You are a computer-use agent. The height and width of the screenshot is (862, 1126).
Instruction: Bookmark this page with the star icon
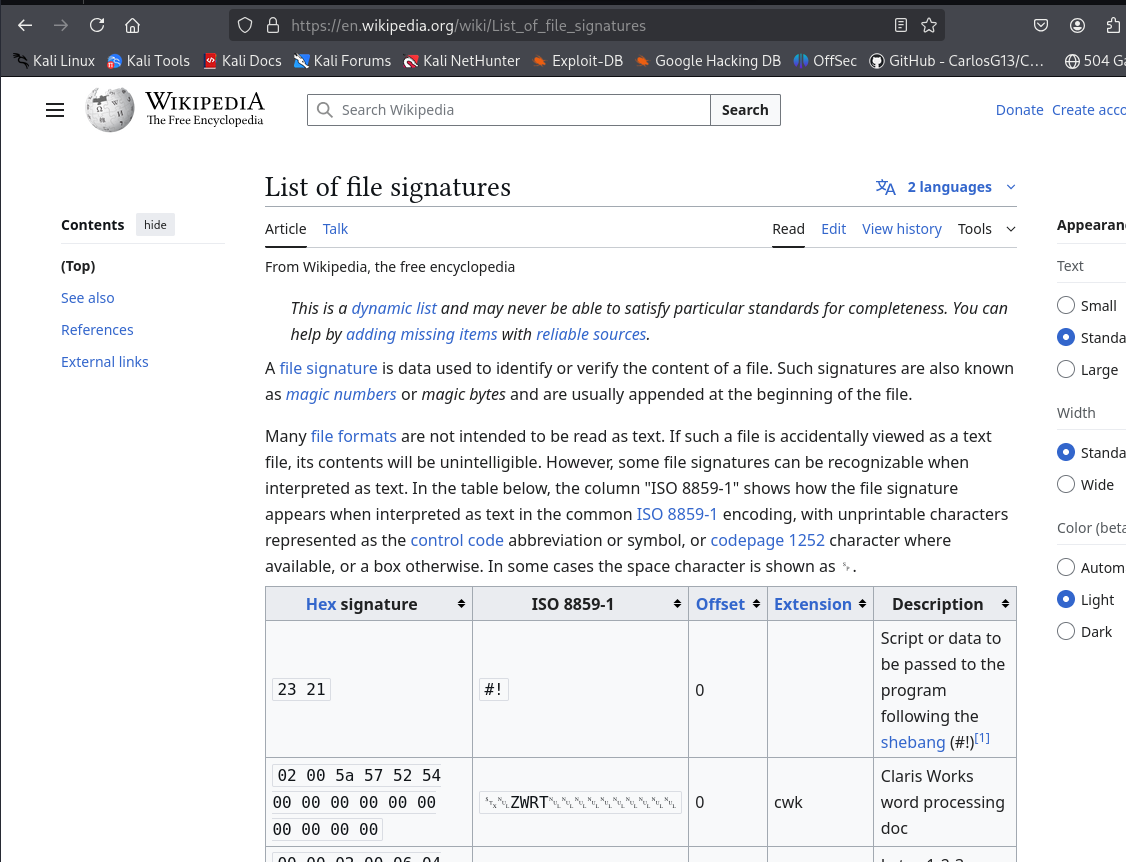coord(929,26)
